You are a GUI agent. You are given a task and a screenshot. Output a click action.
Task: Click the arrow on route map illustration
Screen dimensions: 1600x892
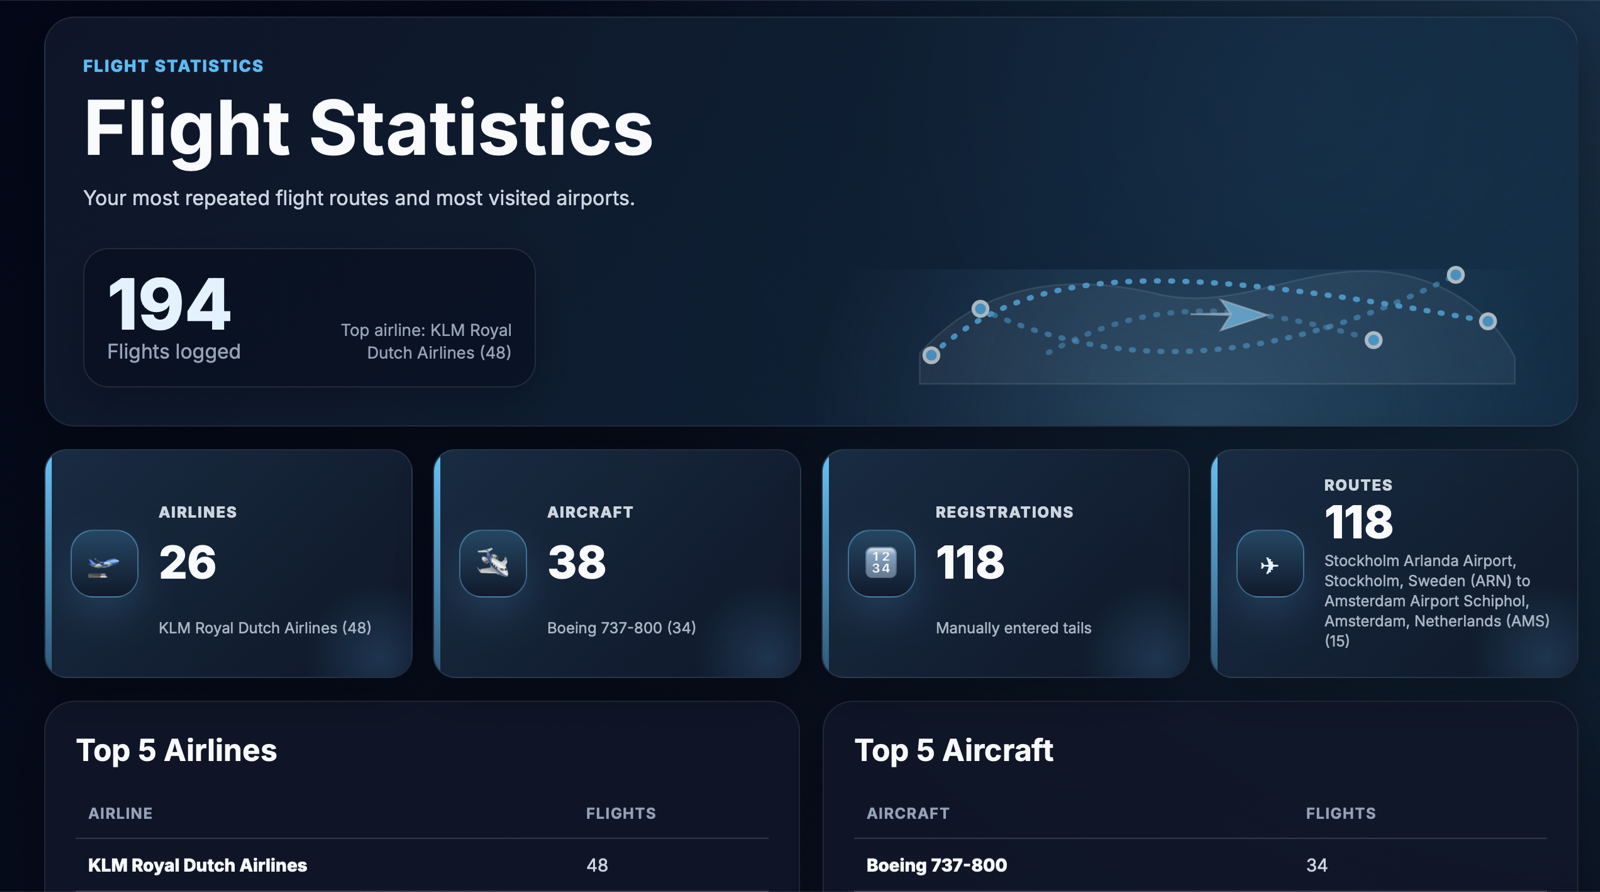coord(1230,314)
